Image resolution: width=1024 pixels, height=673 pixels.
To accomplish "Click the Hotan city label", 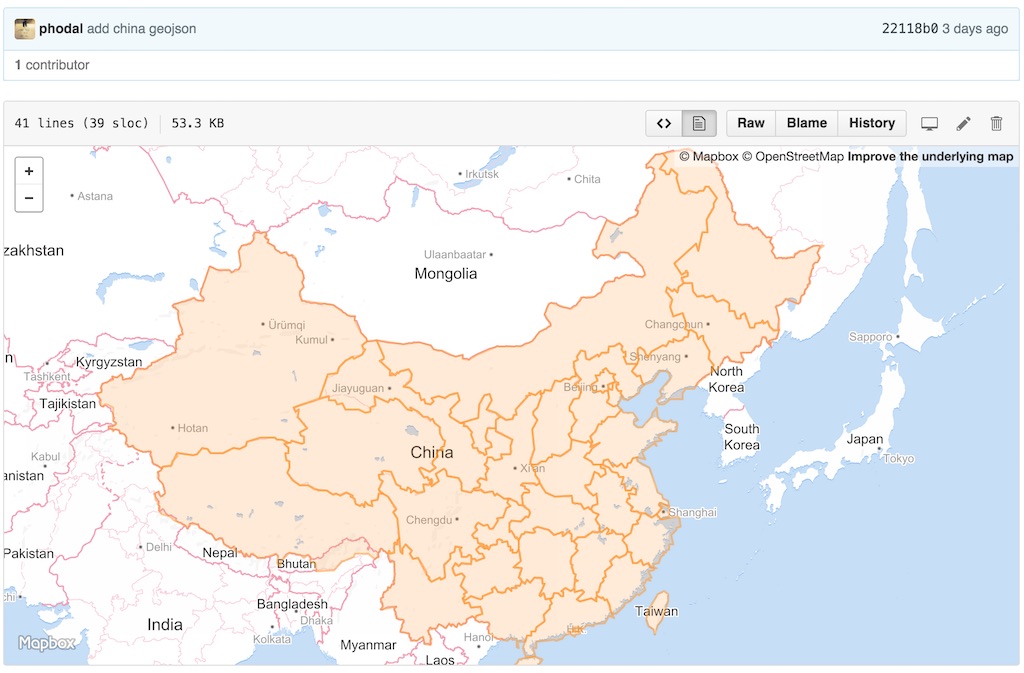I will click(x=193, y=428).
